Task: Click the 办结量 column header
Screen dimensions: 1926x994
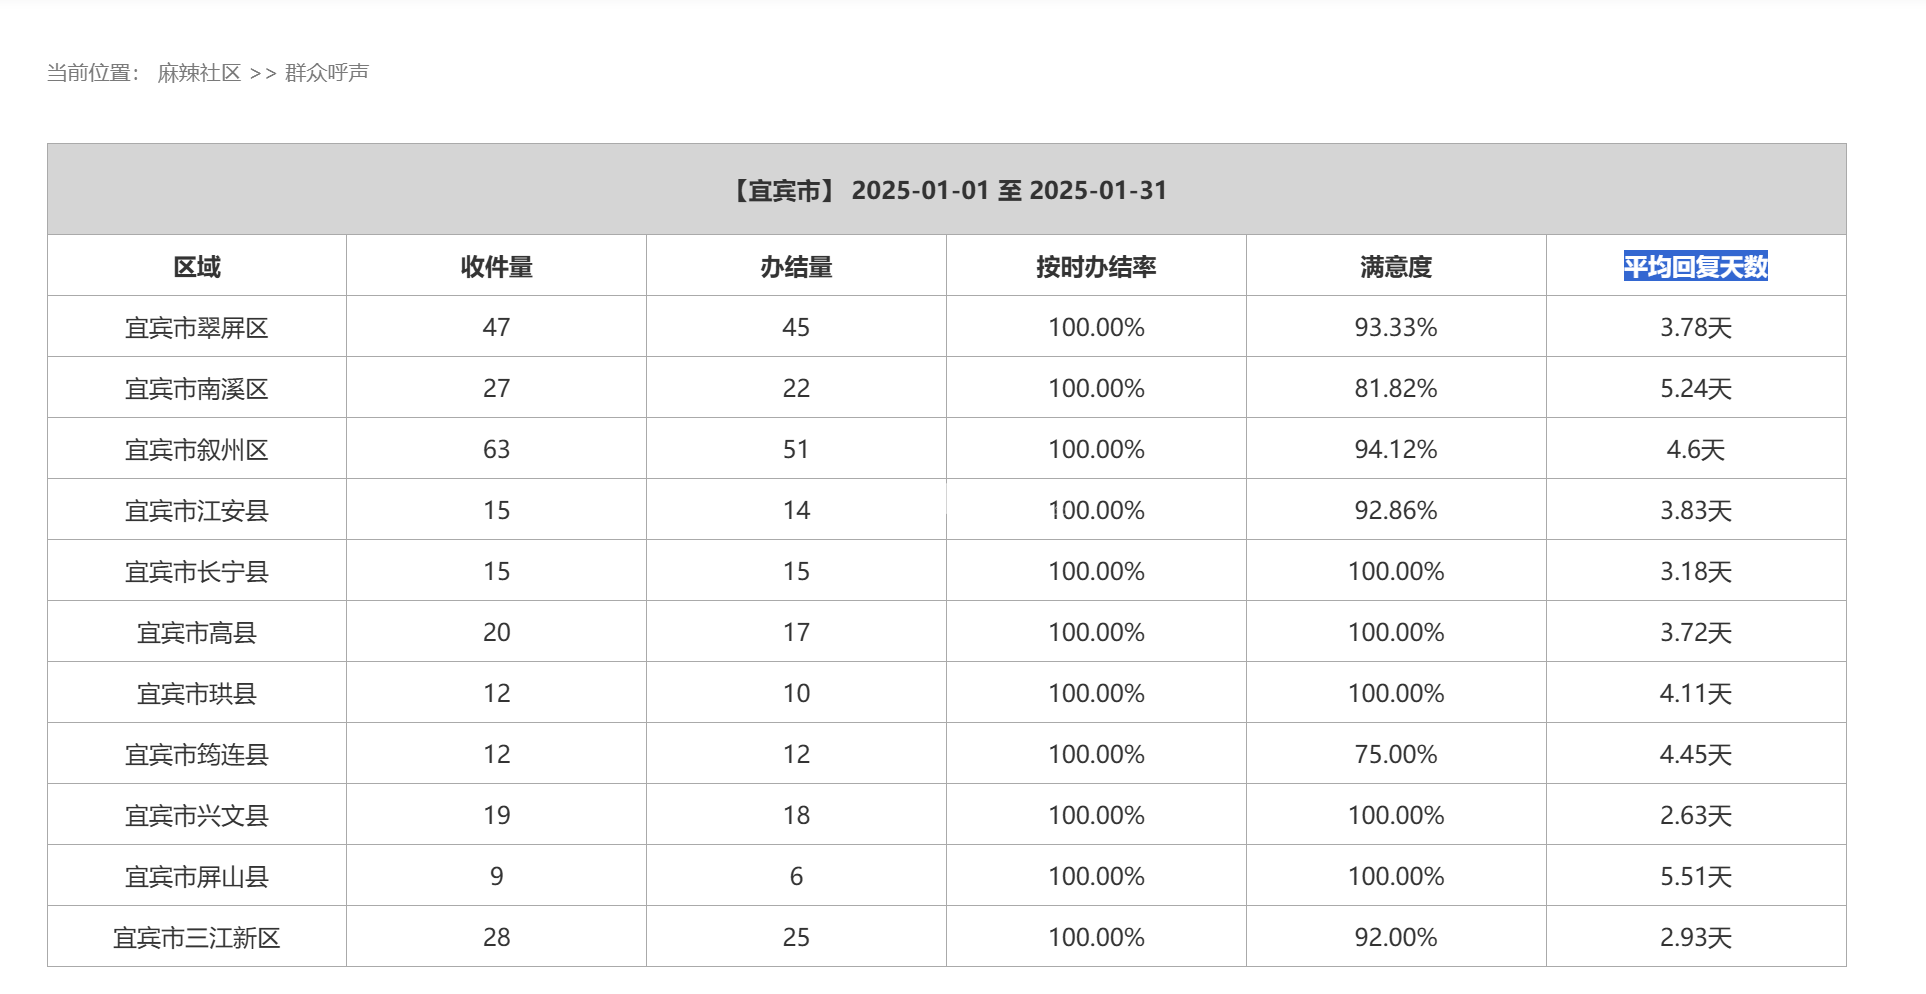Action: (796, 267)
